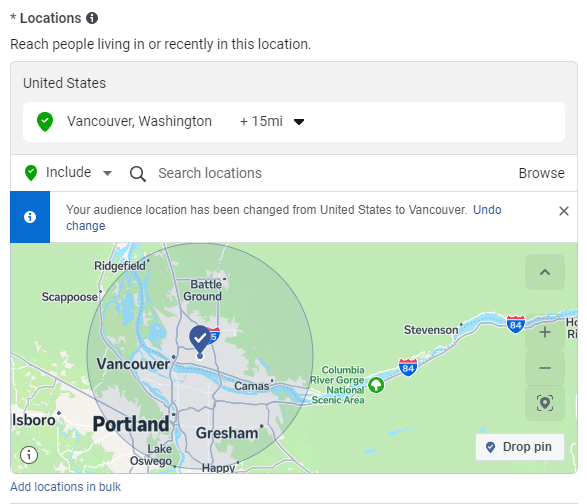The image size is (587, 504).
Task: Click Add locations in bulk link
Action: point(66,487)
